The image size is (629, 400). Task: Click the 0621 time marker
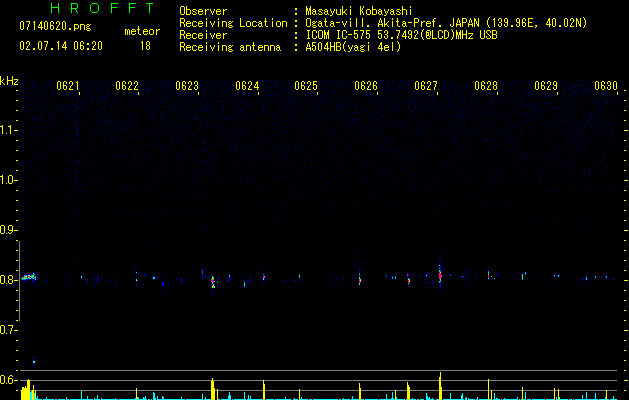point(68,86)
